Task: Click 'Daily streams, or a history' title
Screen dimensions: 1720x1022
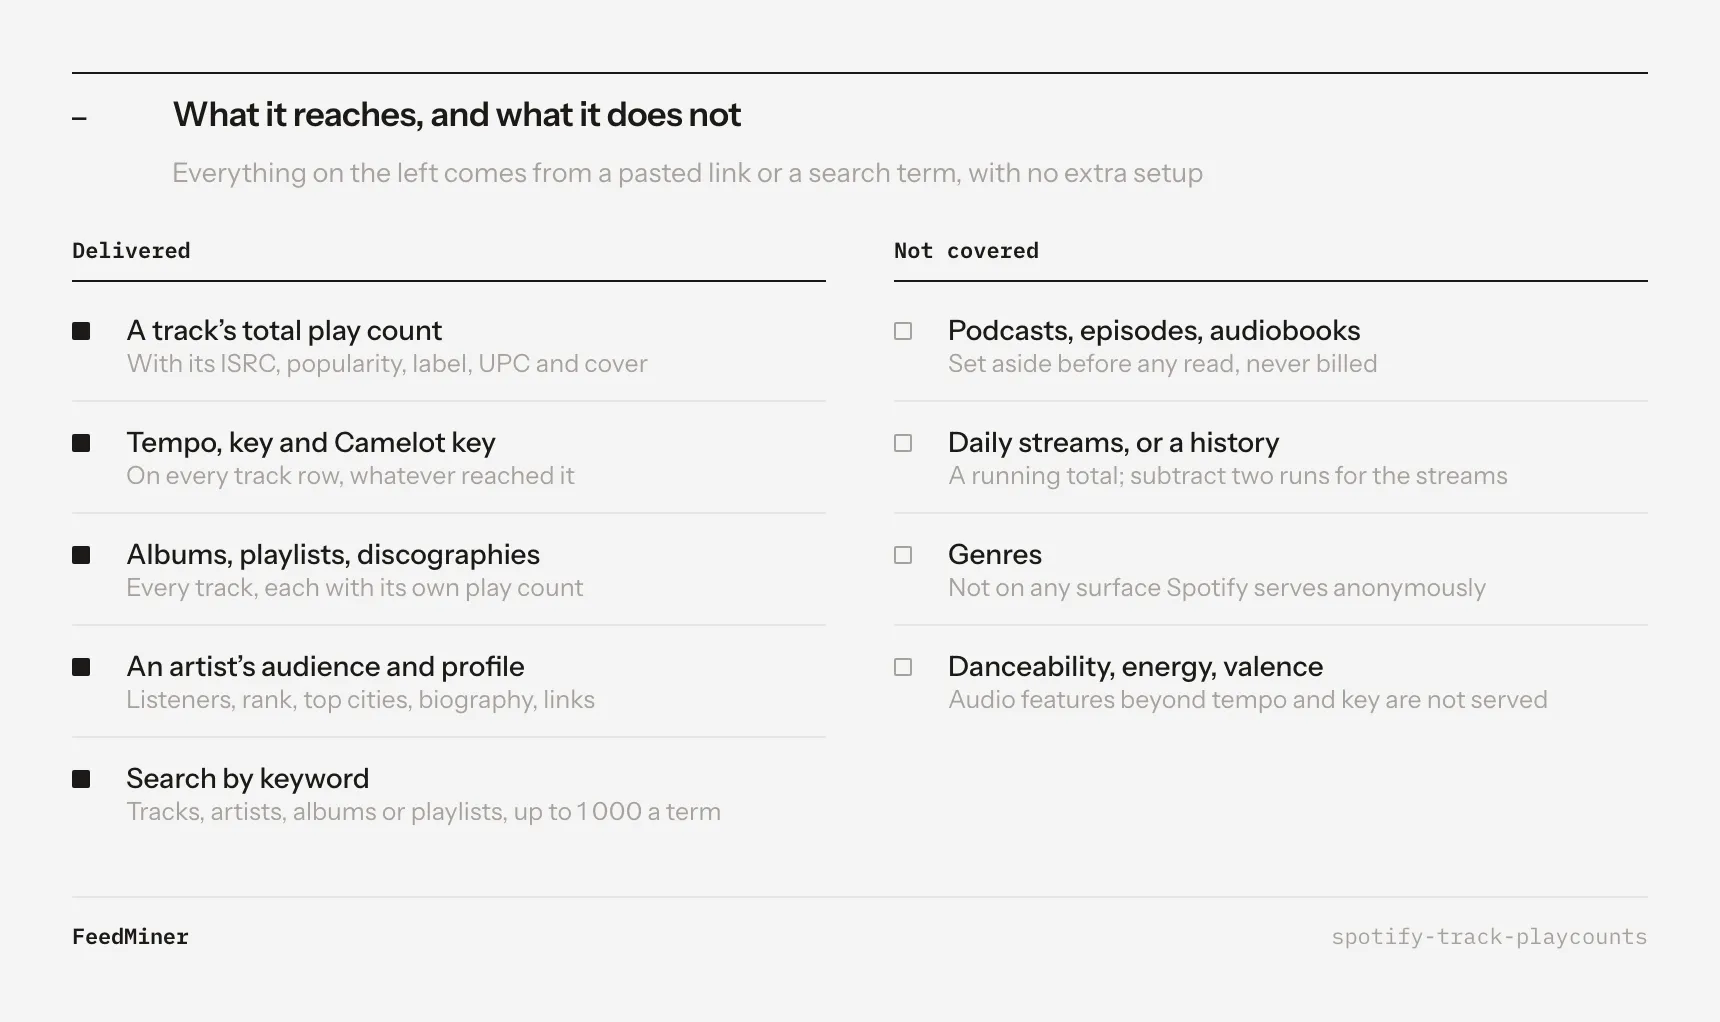Action: (x=1114, y=443)
